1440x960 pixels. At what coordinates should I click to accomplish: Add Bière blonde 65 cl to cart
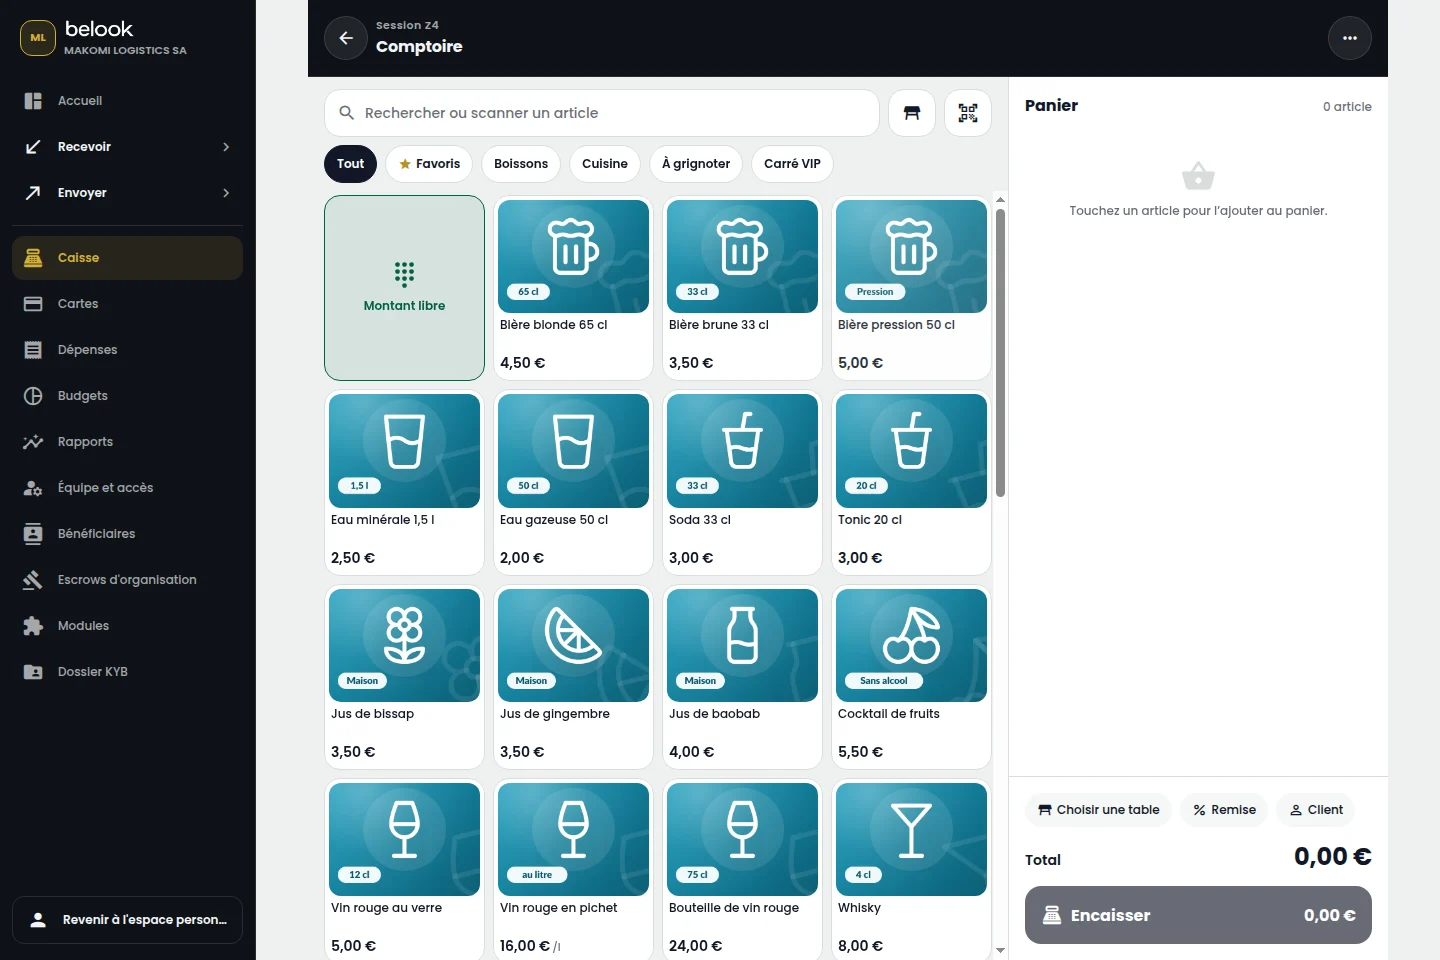(x=573, y=288)
